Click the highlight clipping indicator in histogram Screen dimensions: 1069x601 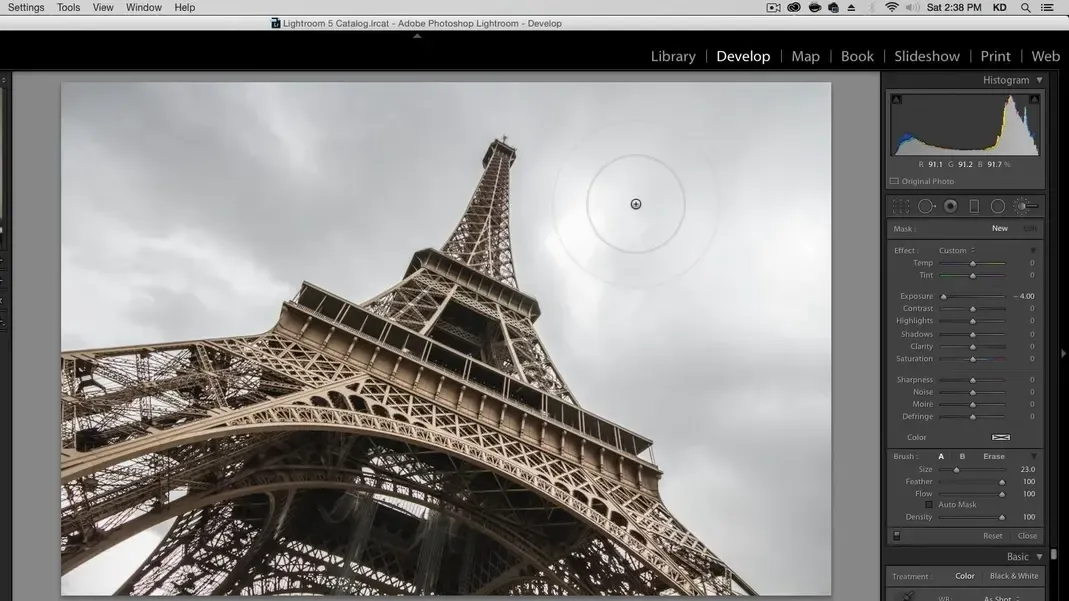coord(1034,99)
